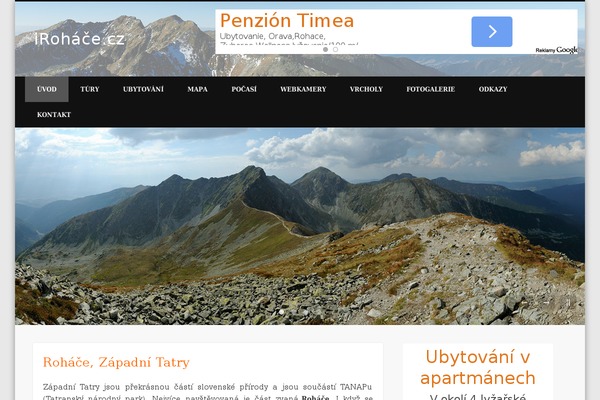Click the Reklamy Google label
Image resolution: width=600 pixels, height=400 pixels.
click(556, 50)
